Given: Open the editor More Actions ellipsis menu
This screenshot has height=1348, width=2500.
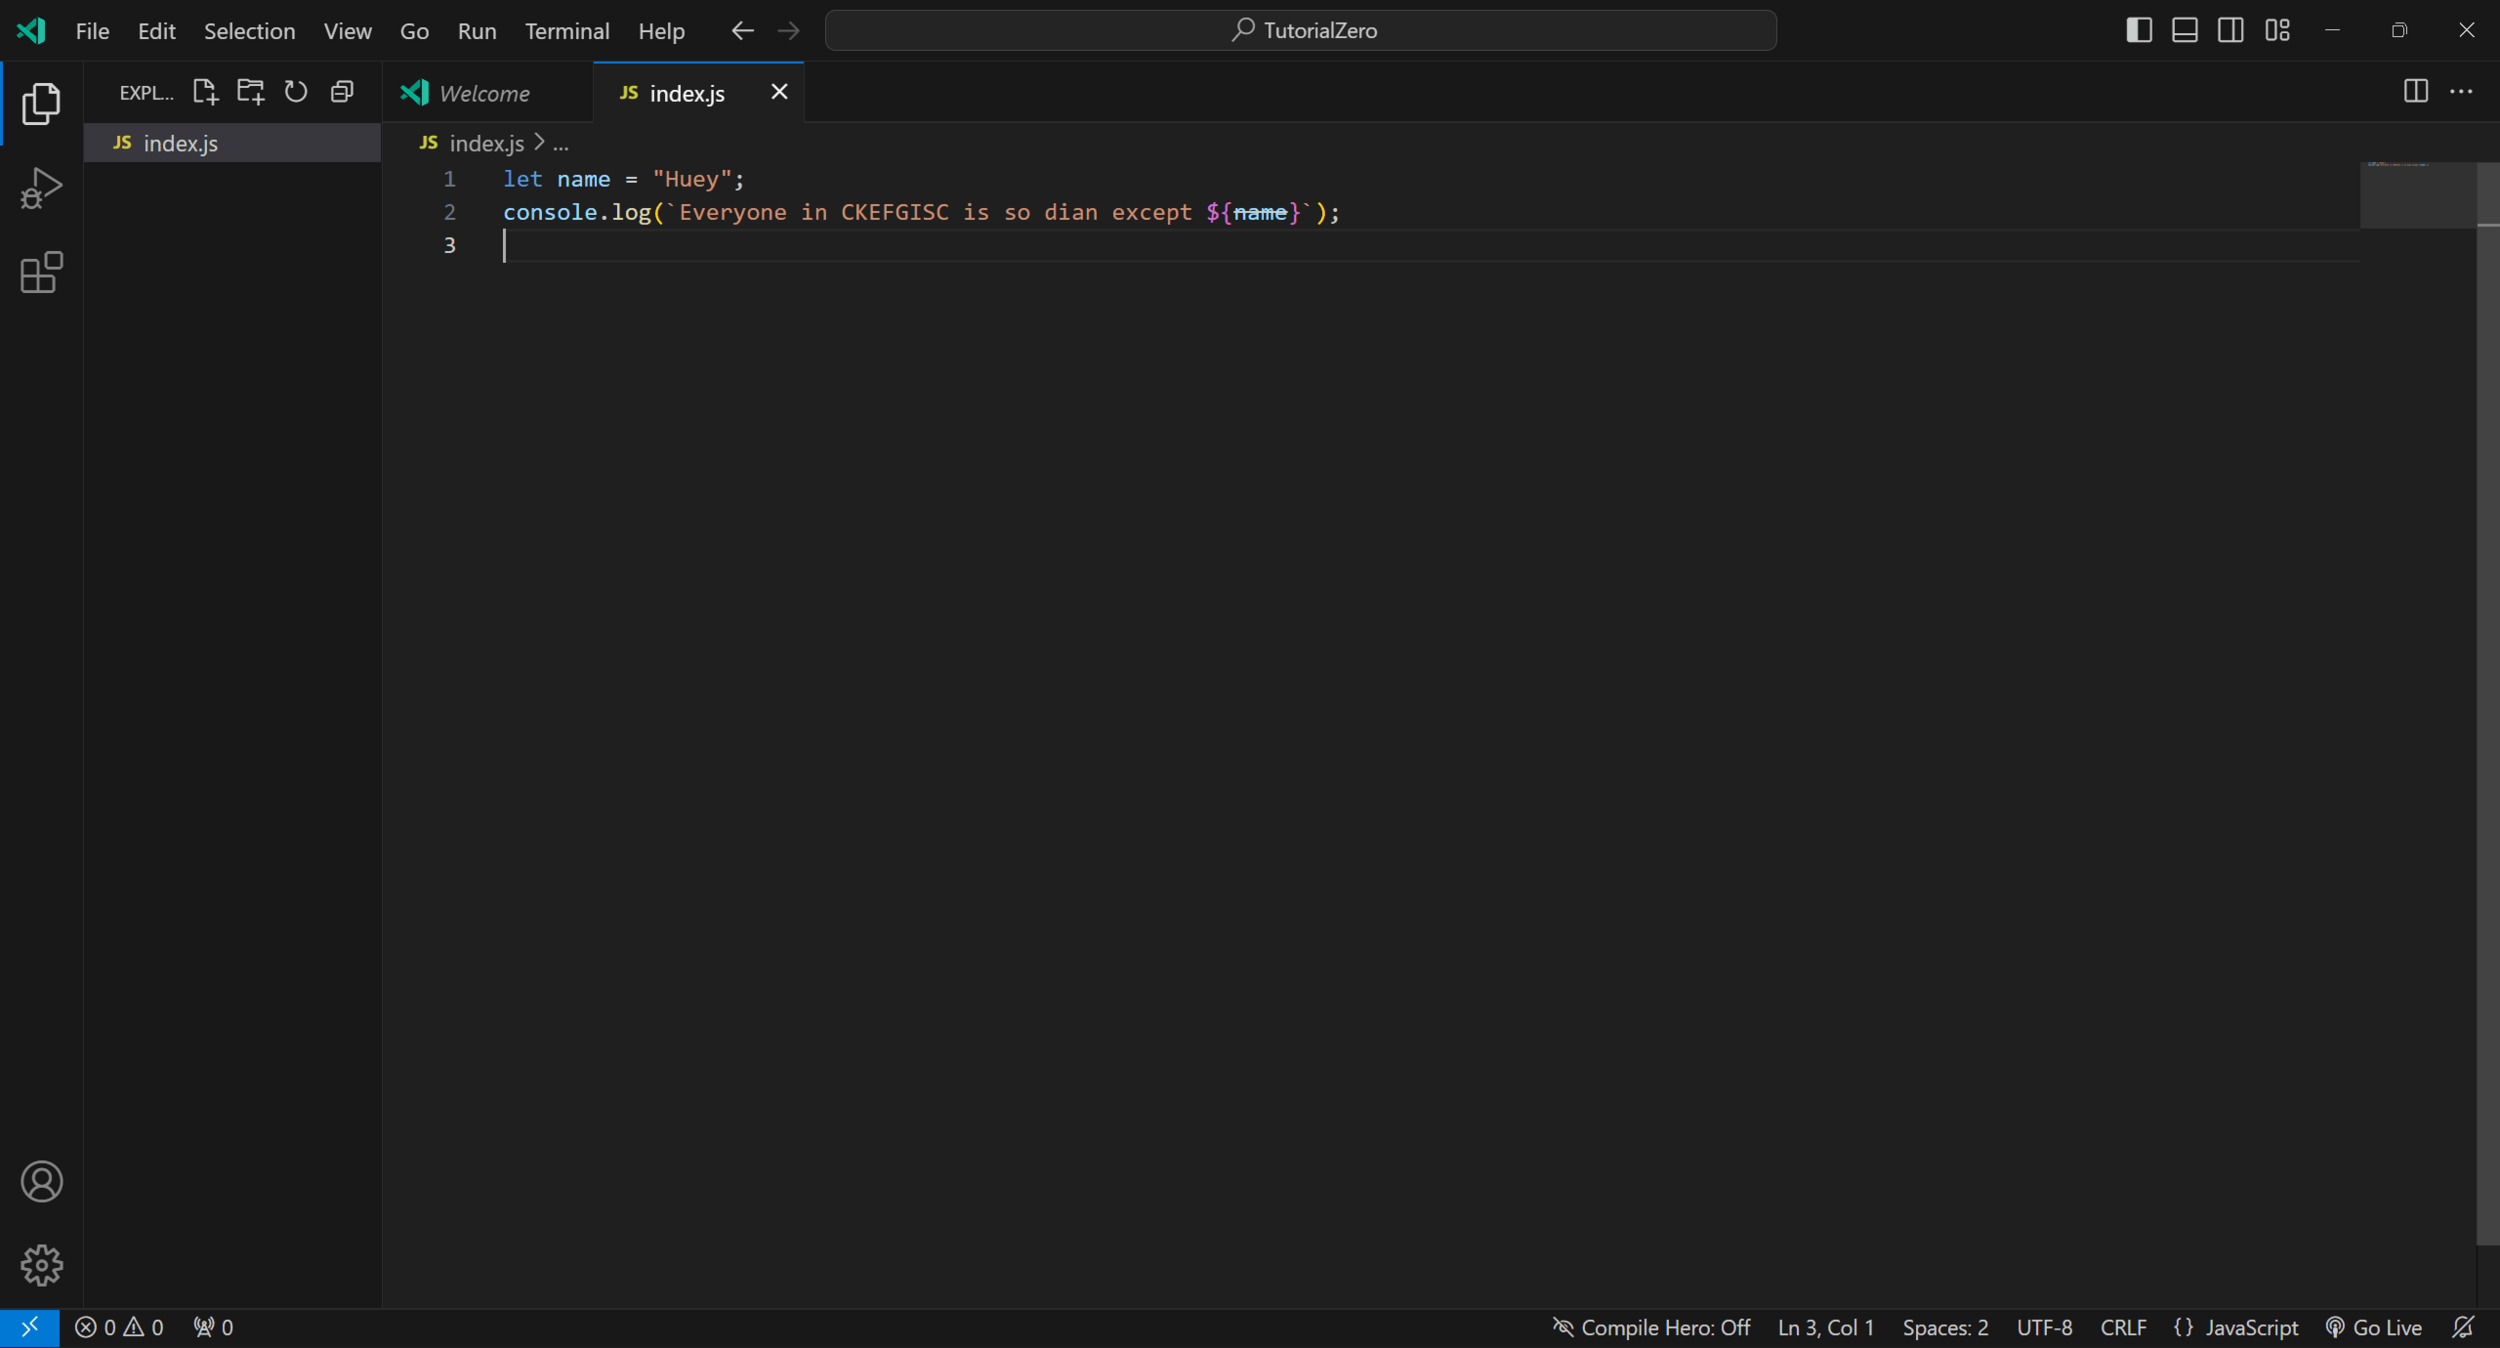Looking at the screenshot, I should 2461,92.
